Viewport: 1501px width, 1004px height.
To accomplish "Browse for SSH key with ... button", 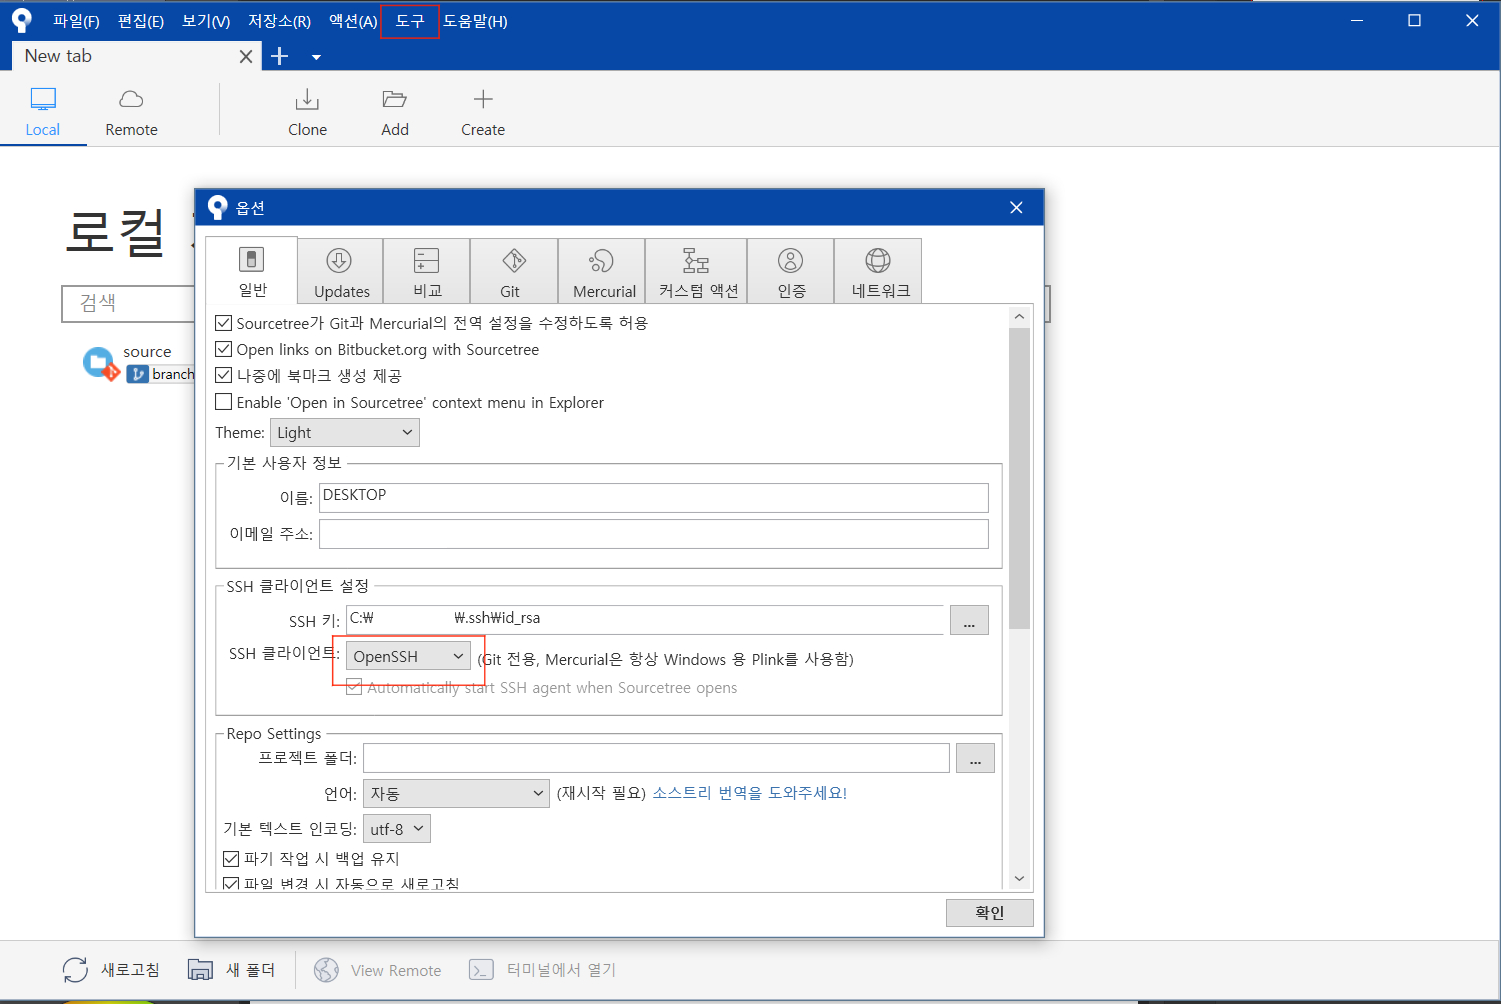I will [969, 620].
